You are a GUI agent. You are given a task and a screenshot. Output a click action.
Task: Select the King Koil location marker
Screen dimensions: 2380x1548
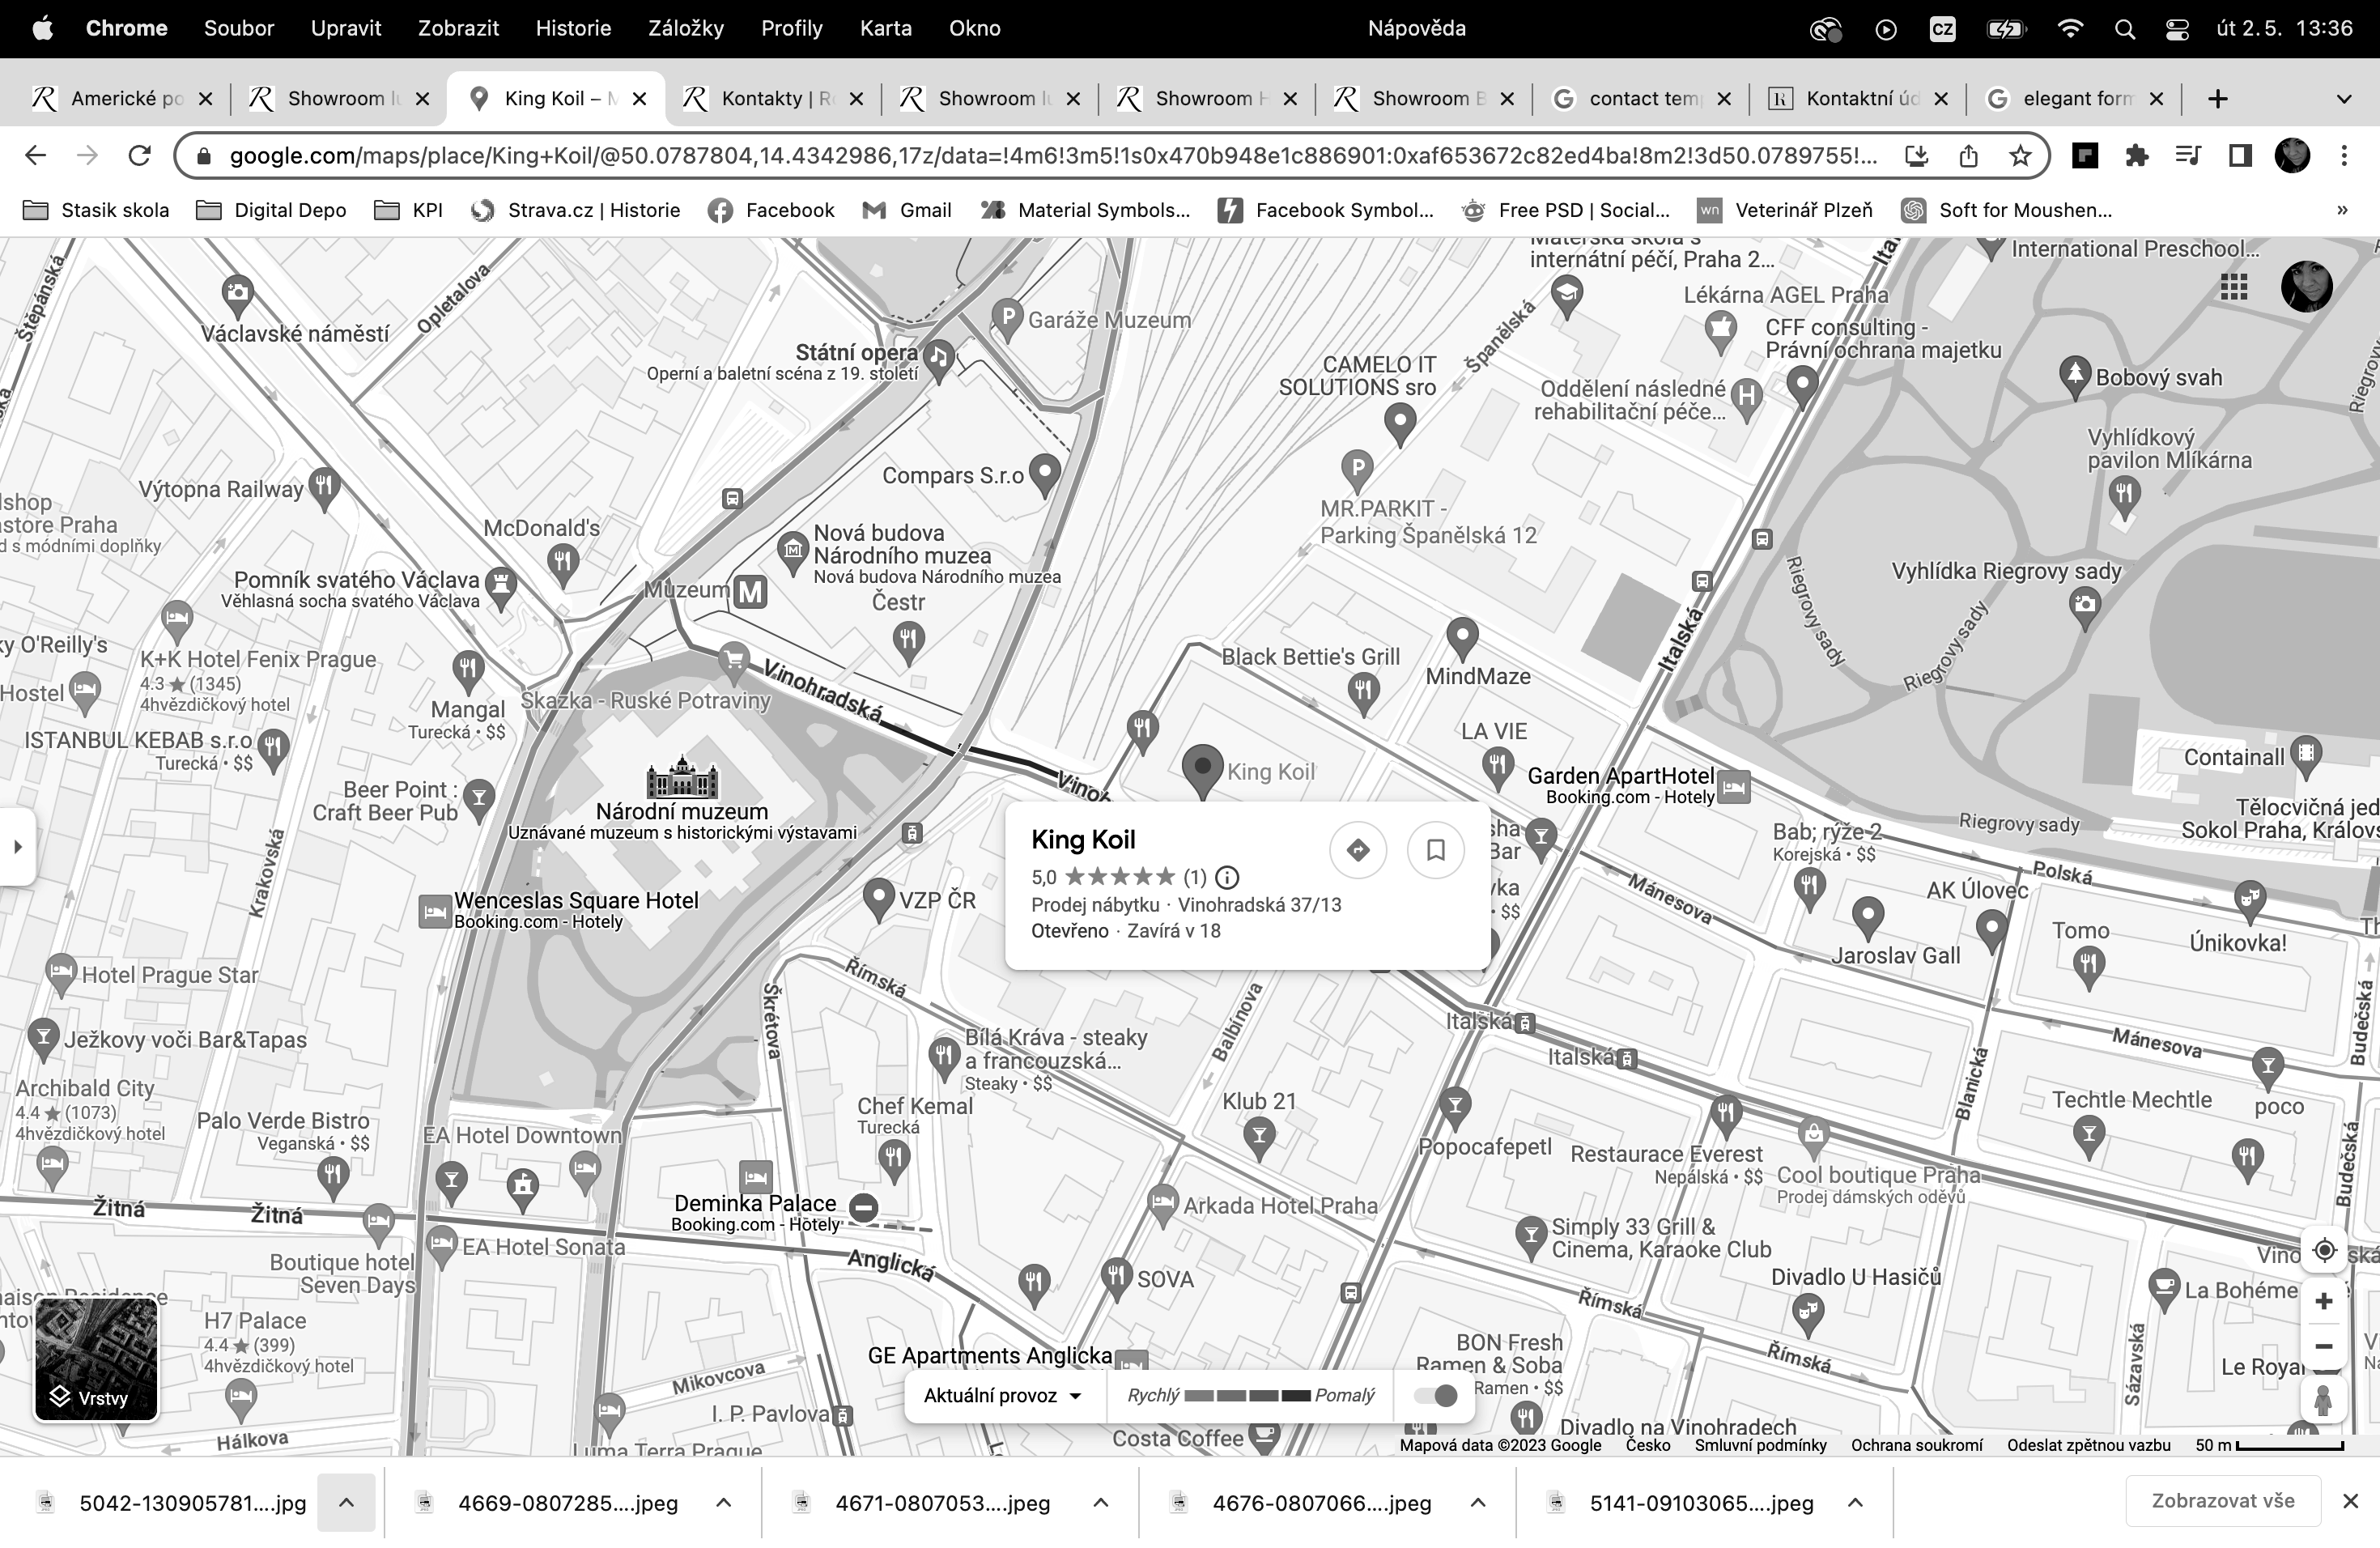pos(1202,770)
